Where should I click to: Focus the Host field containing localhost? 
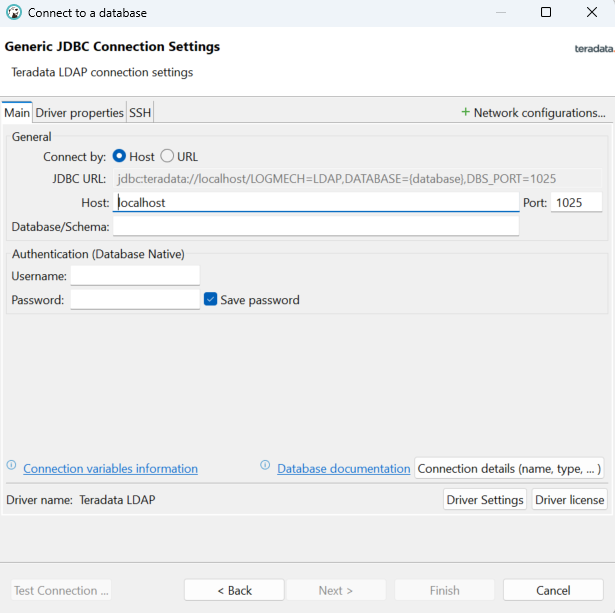(x=316, y=202)
